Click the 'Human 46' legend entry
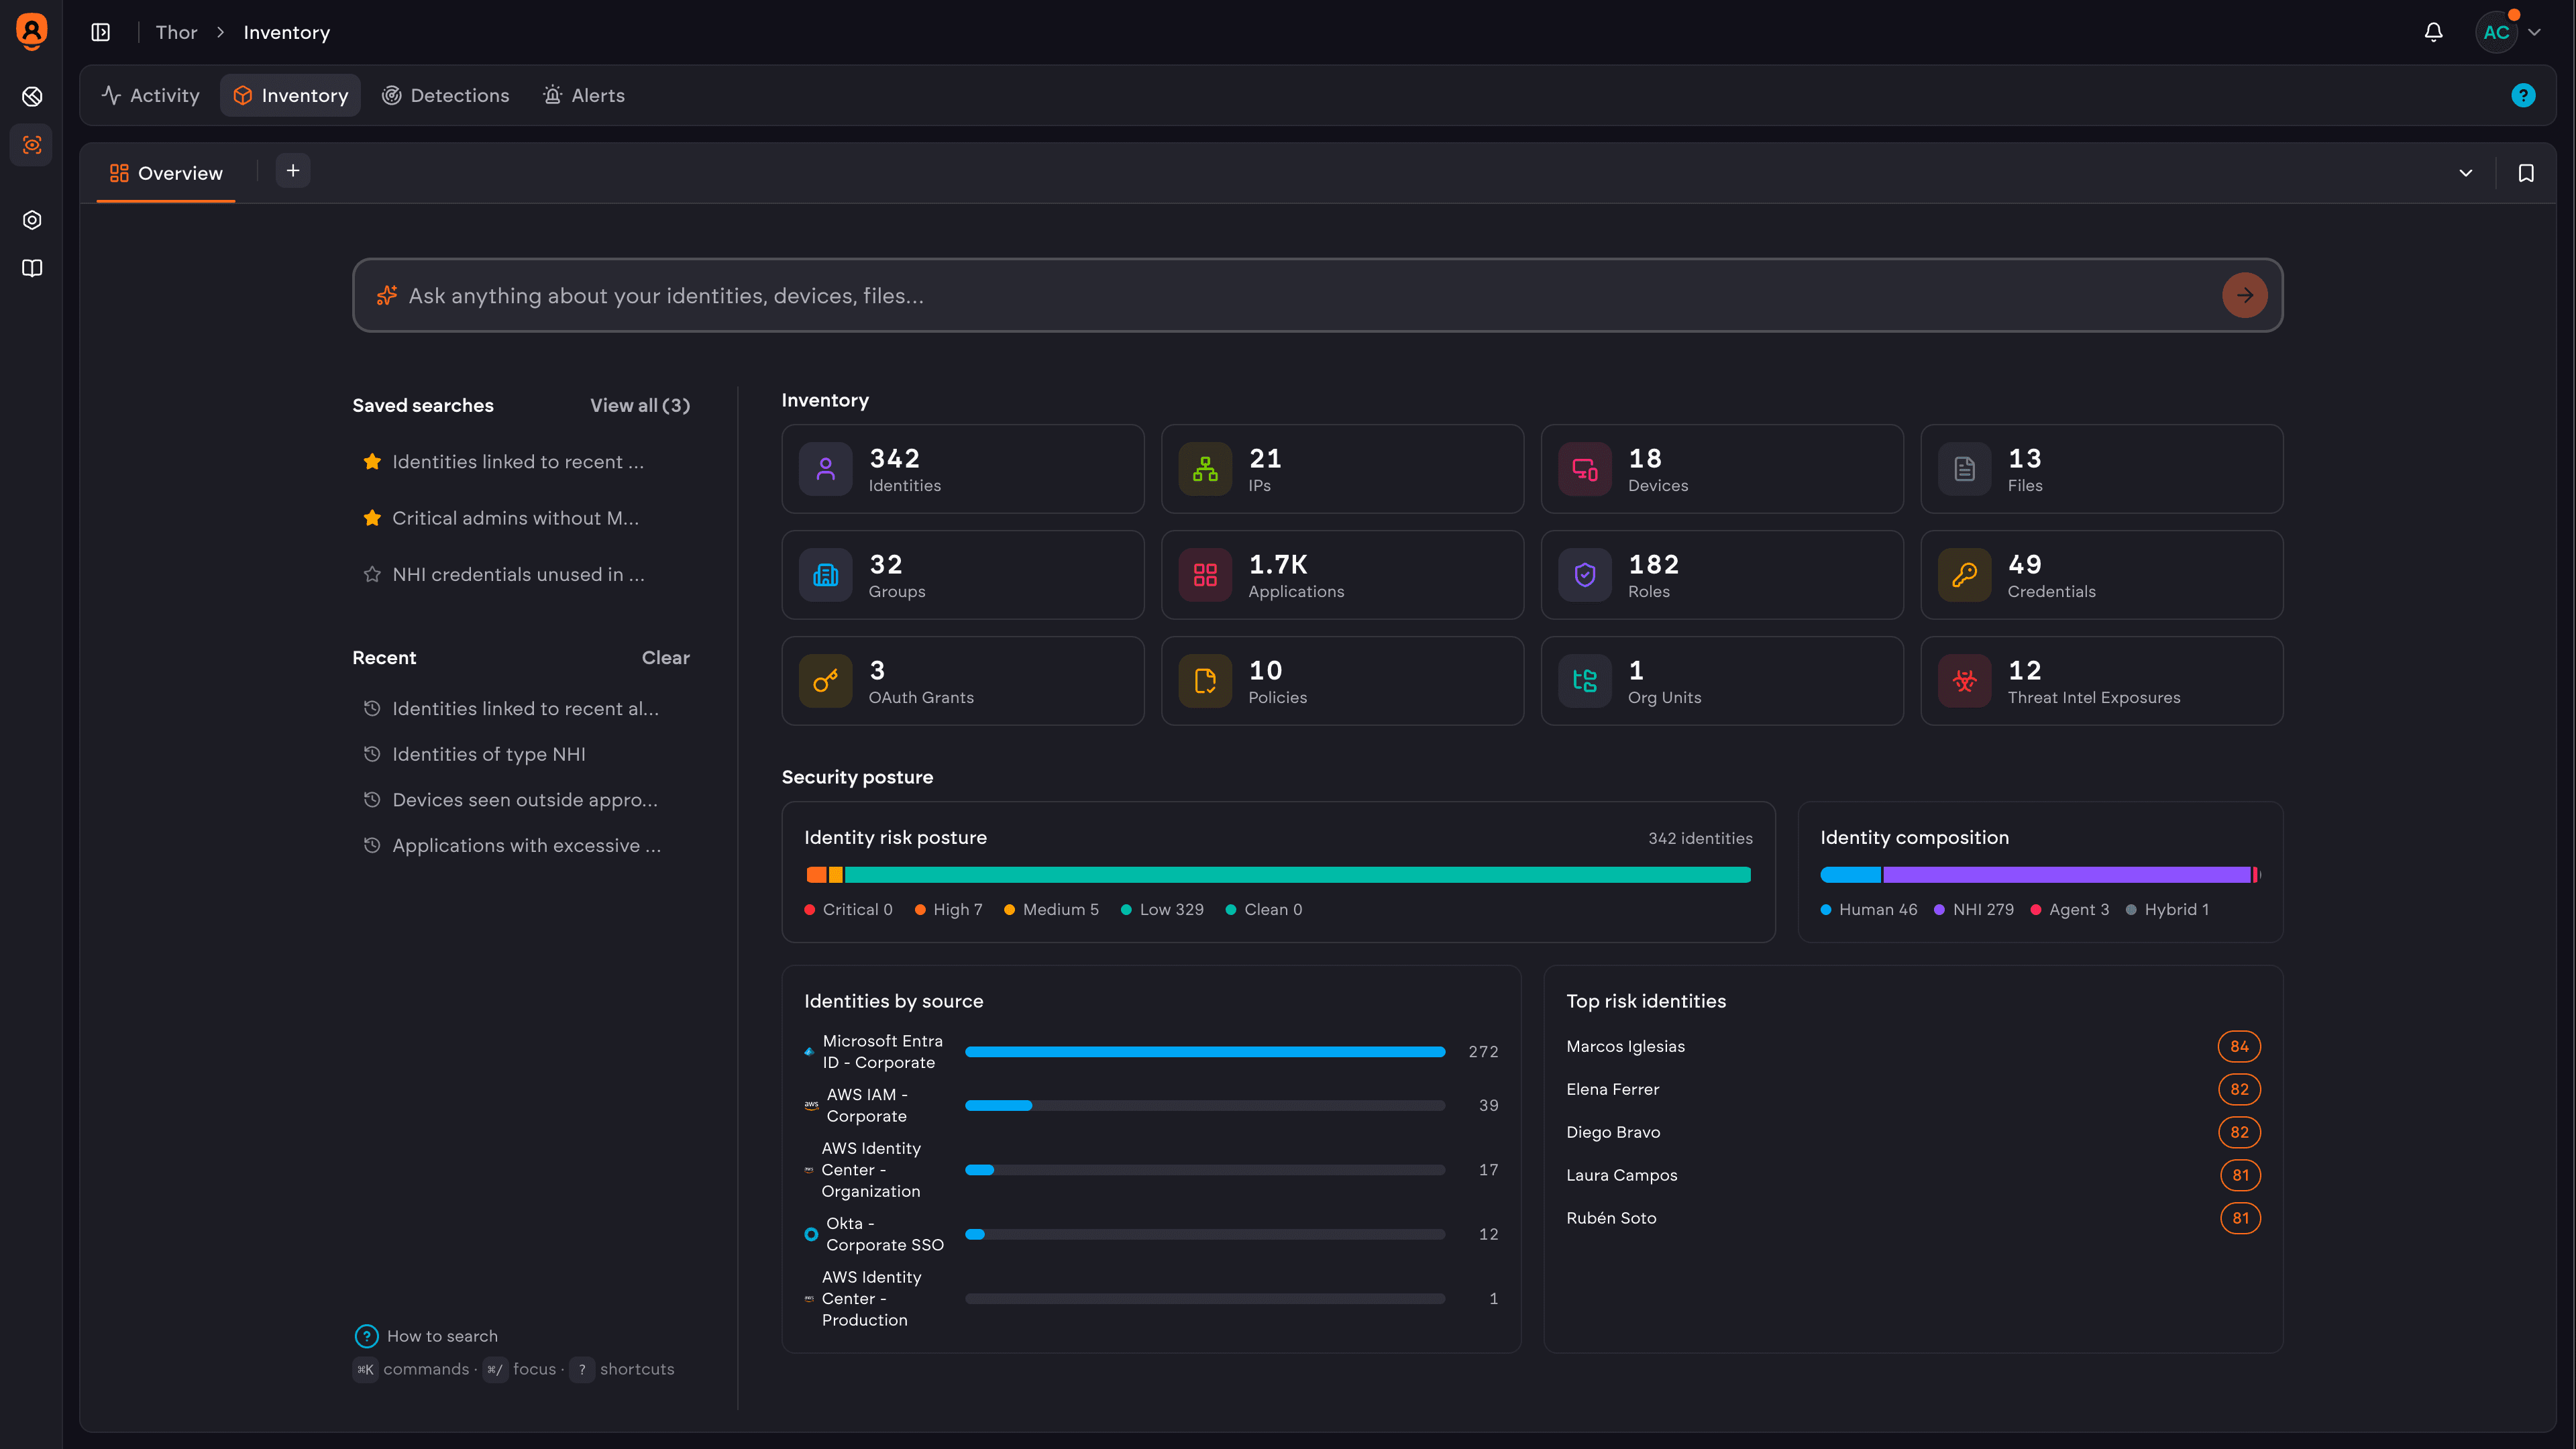2576x1449 pixels. pos(1868,910)
